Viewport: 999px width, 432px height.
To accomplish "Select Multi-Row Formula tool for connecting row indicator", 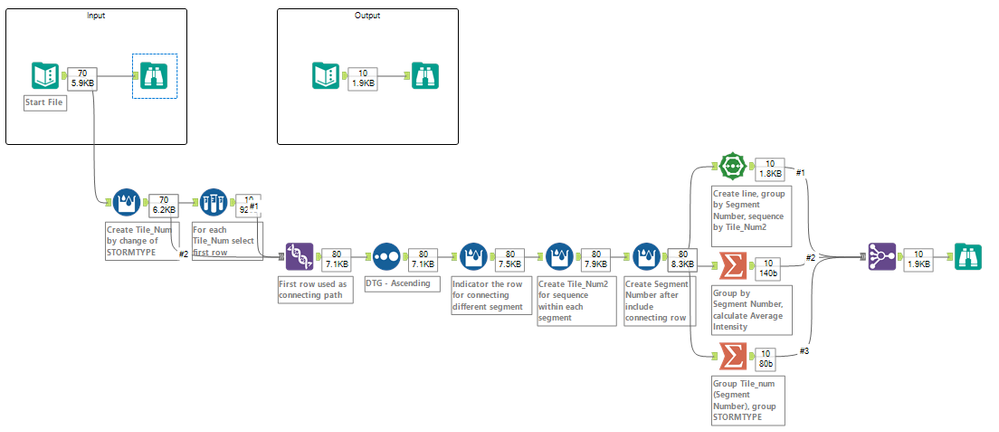I will pos(473,256).
